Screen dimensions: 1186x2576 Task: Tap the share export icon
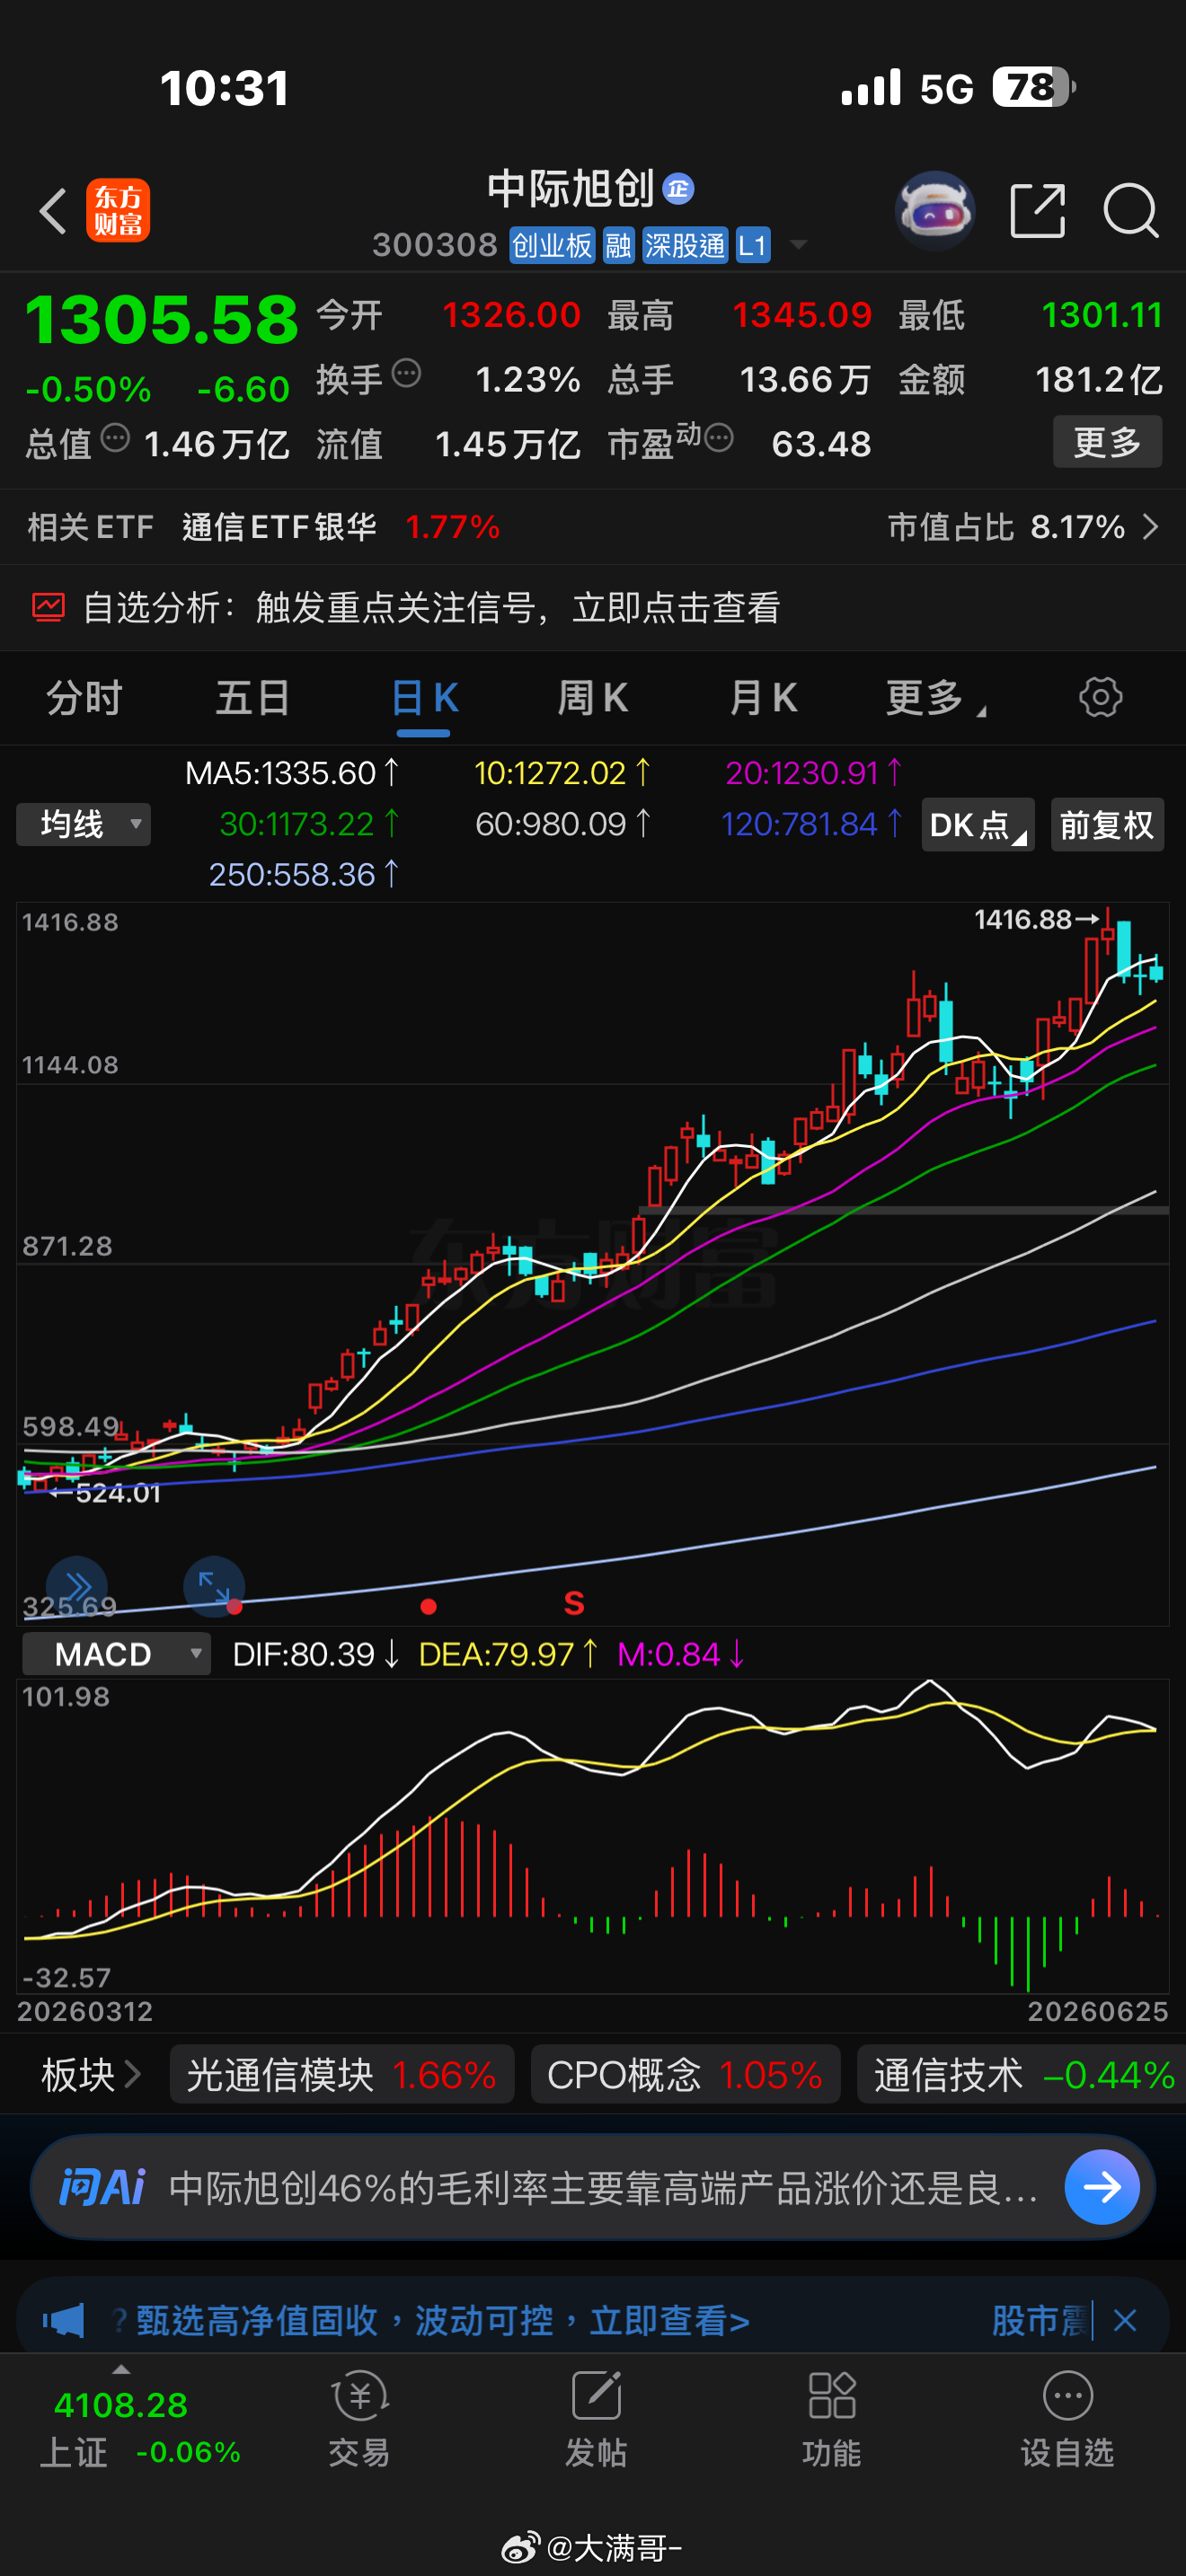1037,211
